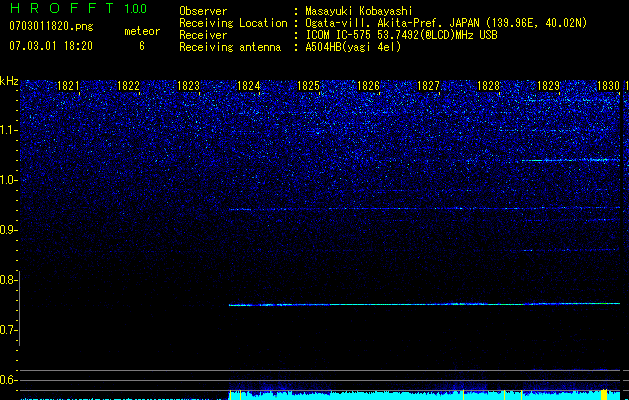Click the date stamp 07.03.01 18:20
The image size is (629, 400).
point(51,46)
